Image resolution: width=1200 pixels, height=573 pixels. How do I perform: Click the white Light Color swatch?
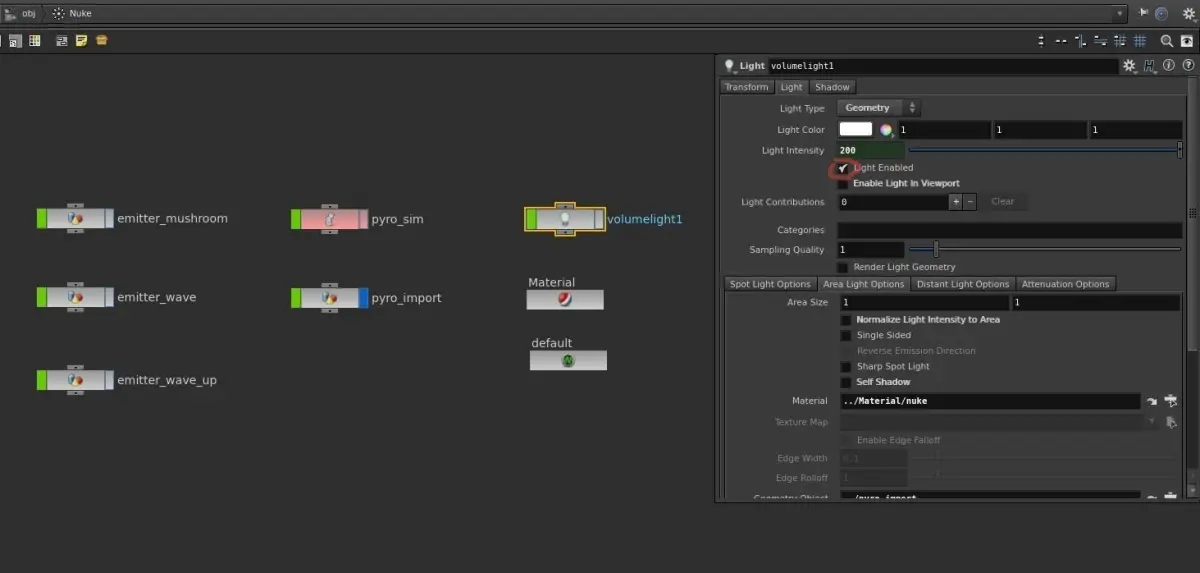(x=856, y=129)
